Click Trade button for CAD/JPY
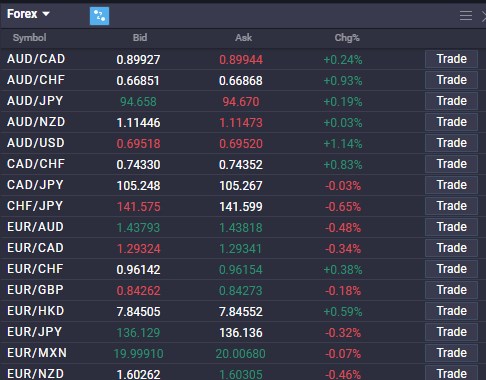 pyautogui.click(x=451, y=185)
